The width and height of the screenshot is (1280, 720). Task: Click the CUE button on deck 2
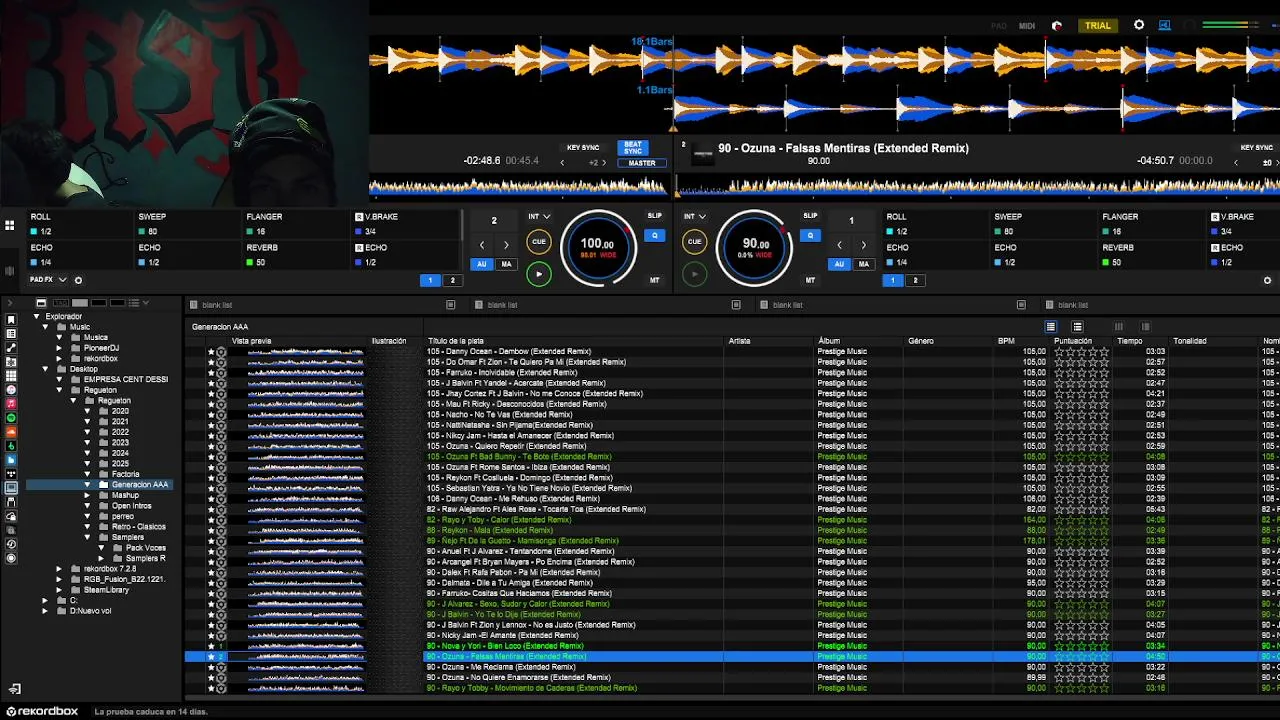click(694, 241)
